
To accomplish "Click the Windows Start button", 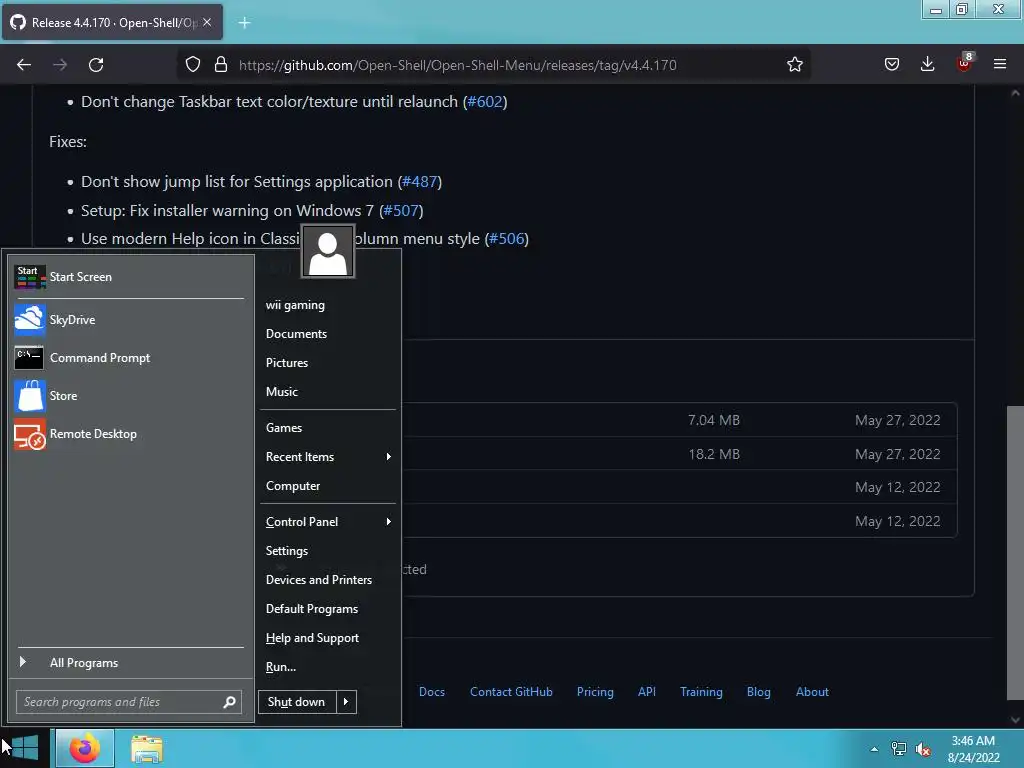I will click(25, 748).
